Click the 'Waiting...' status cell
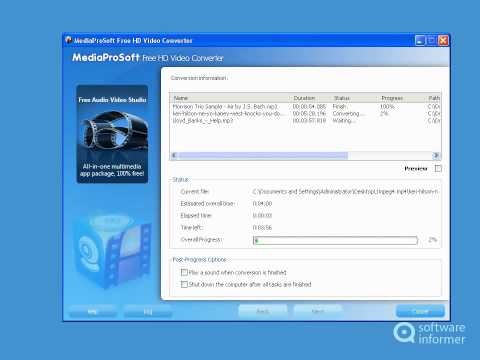The image size is (480, 360). point(343,121)
